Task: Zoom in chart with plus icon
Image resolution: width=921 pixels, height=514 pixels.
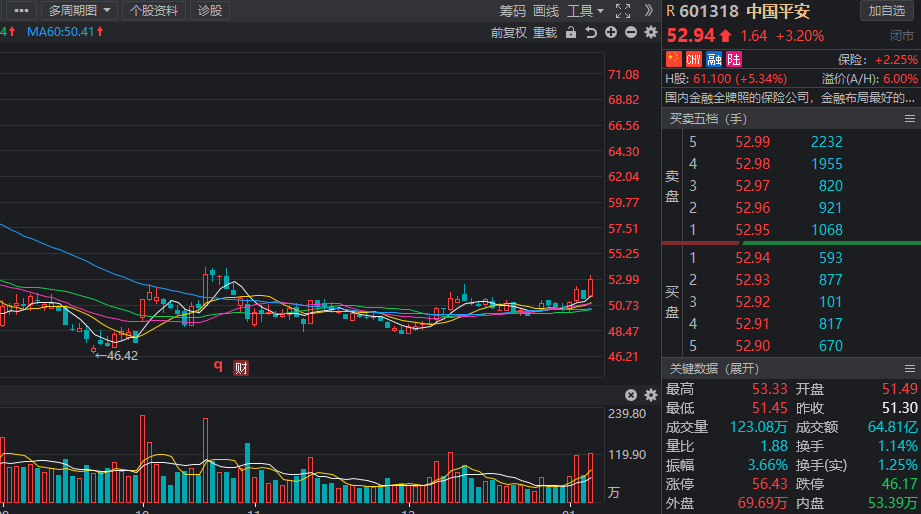Action: click(x=611, y=32)
